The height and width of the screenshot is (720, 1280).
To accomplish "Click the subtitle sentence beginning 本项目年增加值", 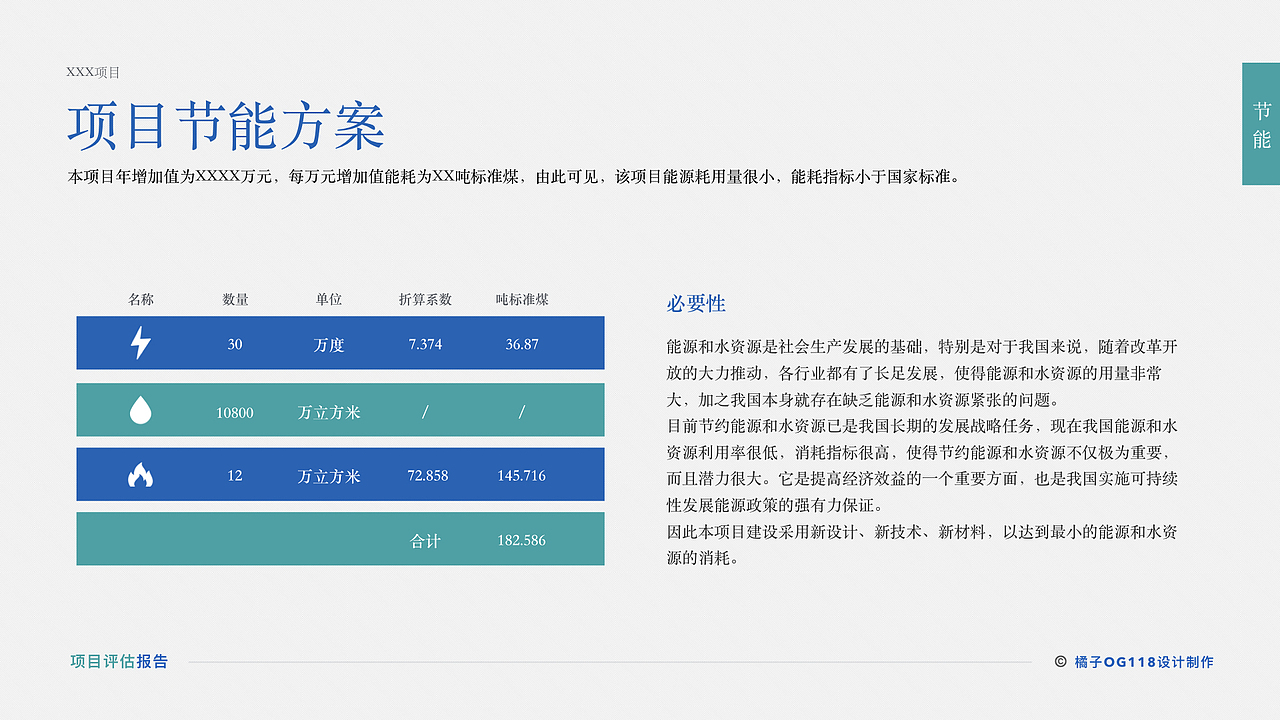I will (516, 177).
